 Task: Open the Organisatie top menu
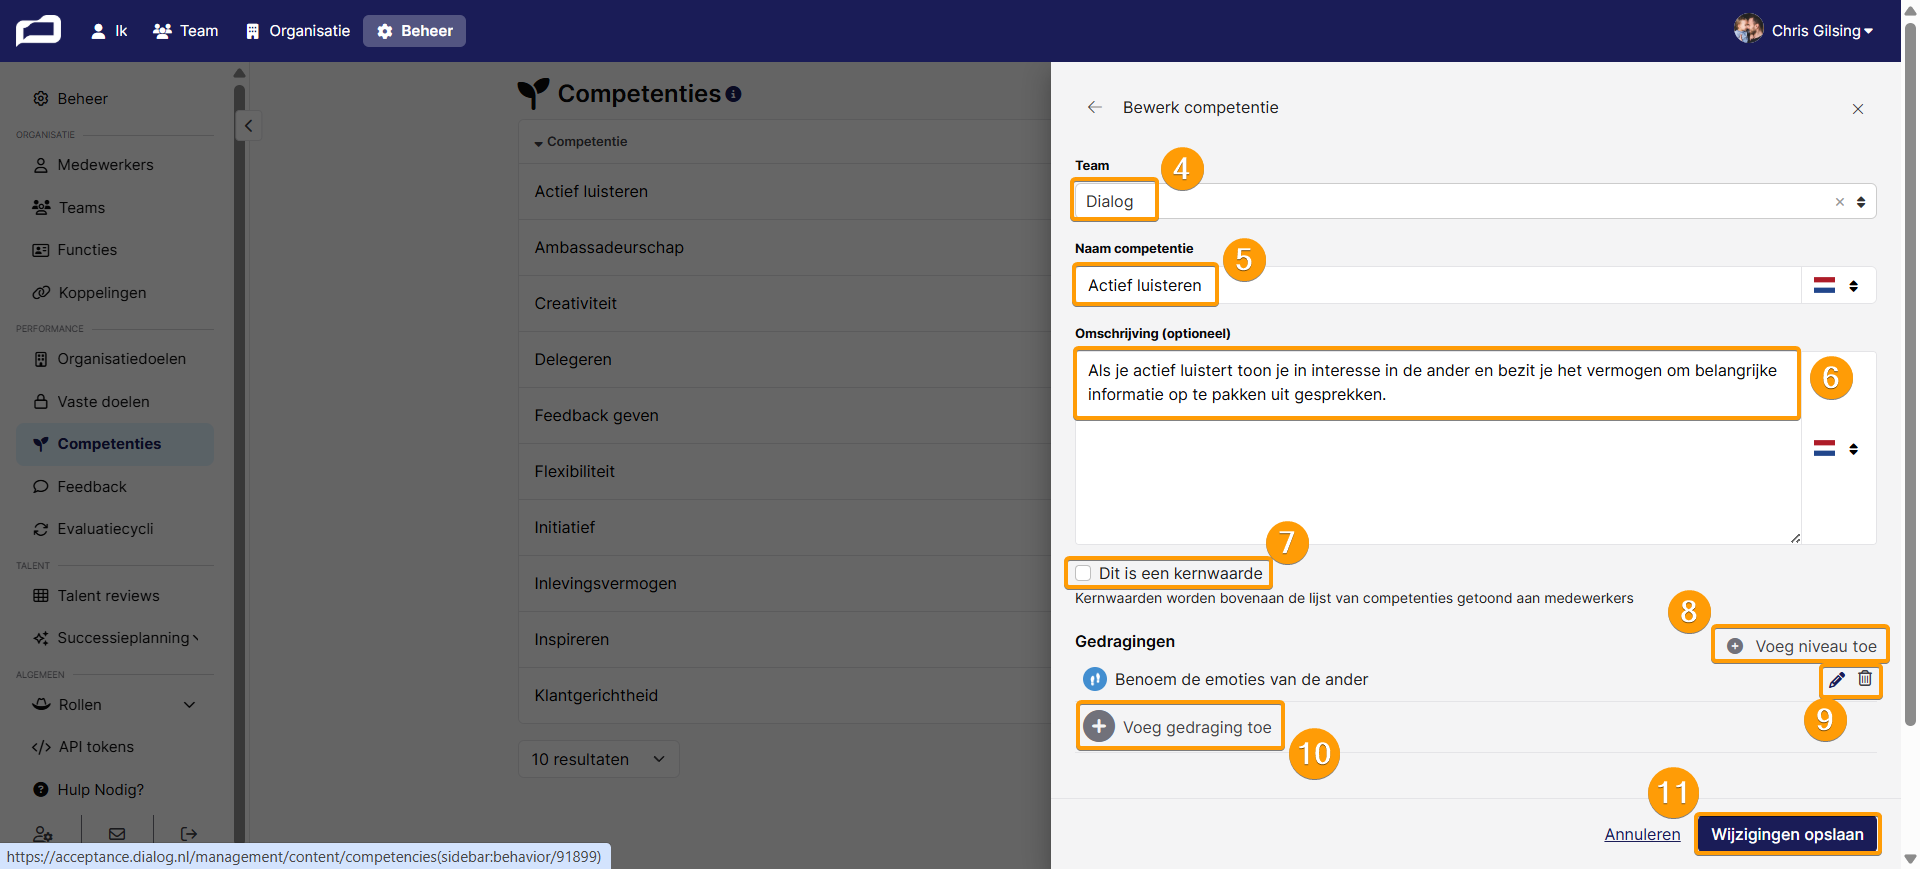pyautogui.click(x=298, y=31)
